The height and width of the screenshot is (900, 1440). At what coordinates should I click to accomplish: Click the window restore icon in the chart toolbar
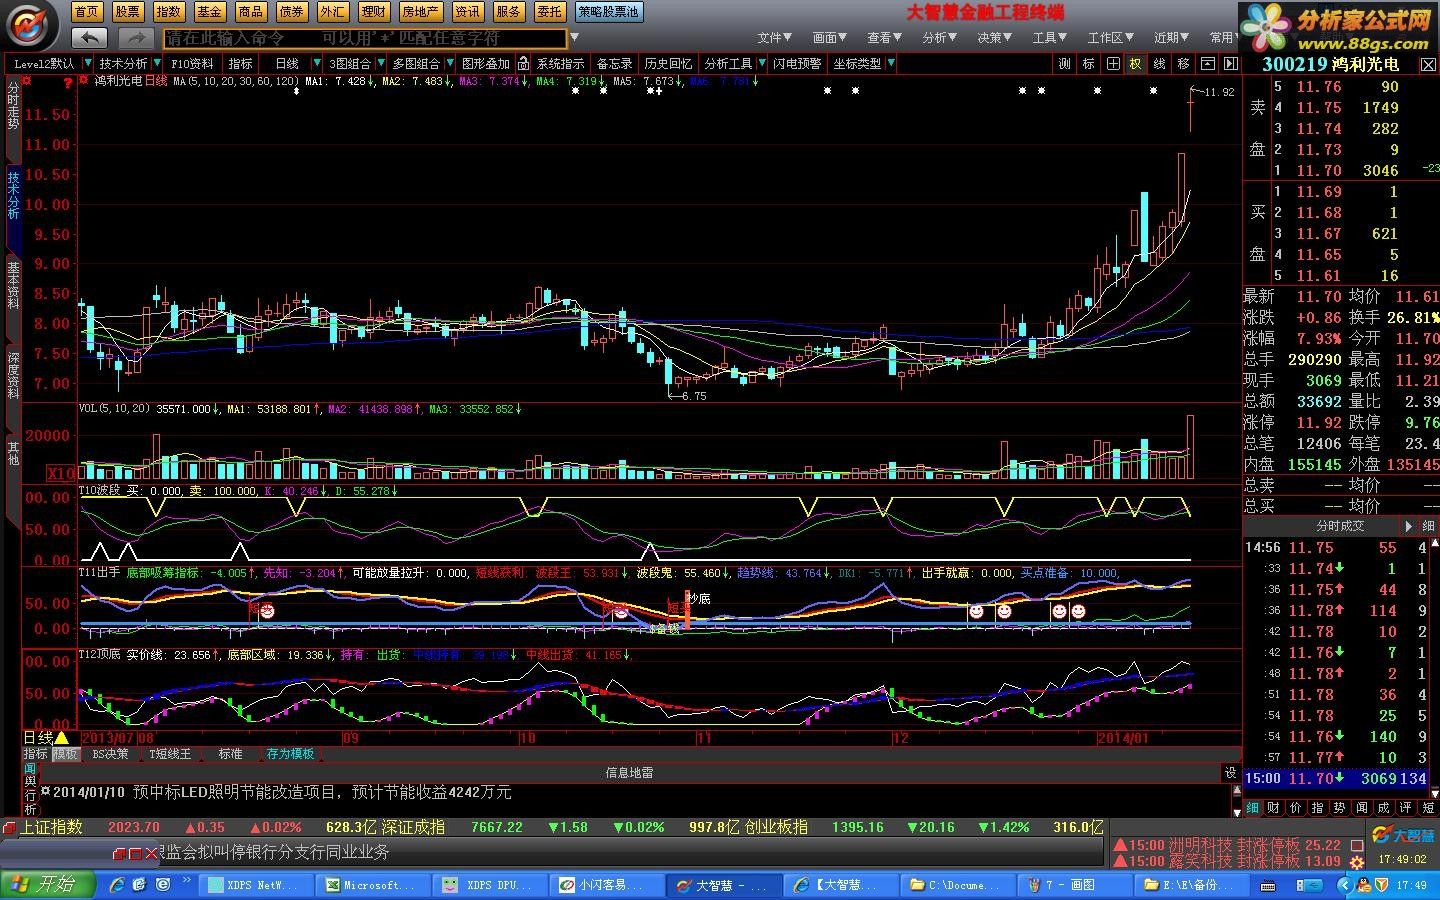point(1208,63)
